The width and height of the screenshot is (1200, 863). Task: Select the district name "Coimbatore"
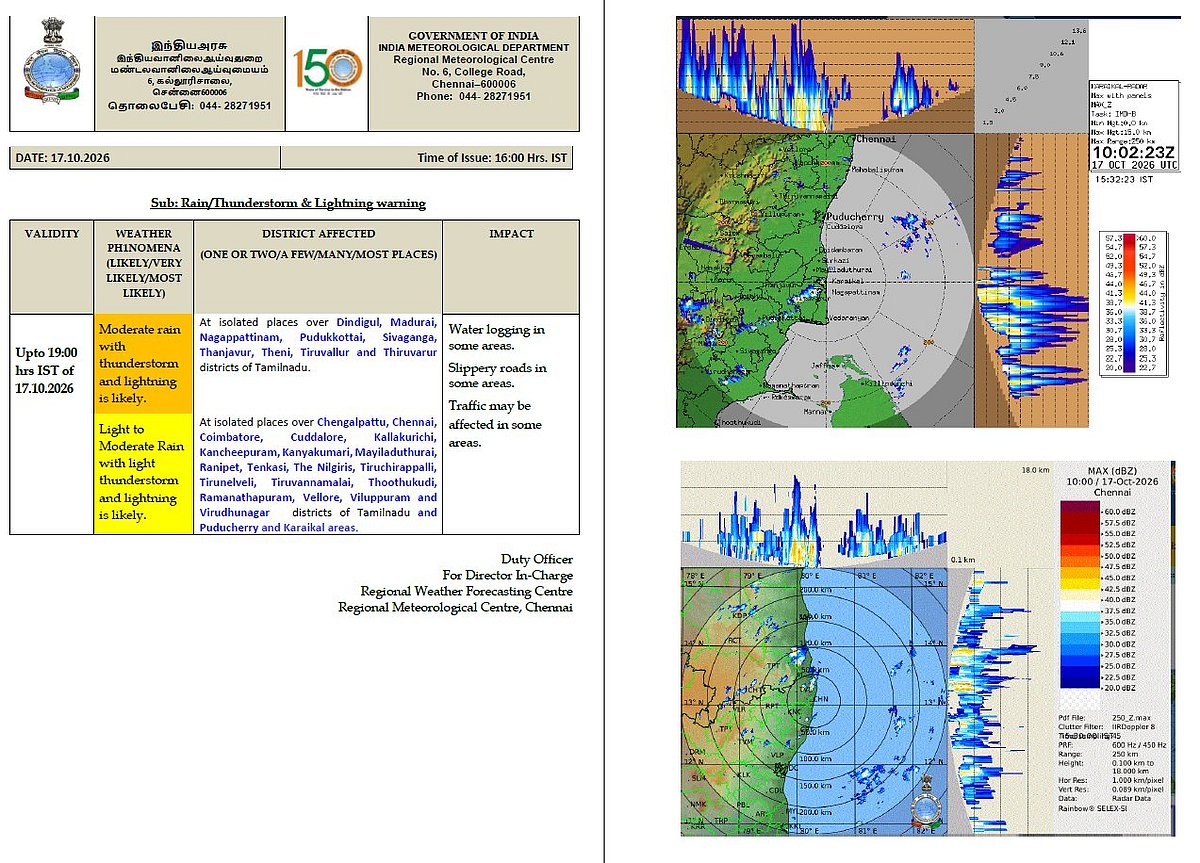(x=231, y=438)
